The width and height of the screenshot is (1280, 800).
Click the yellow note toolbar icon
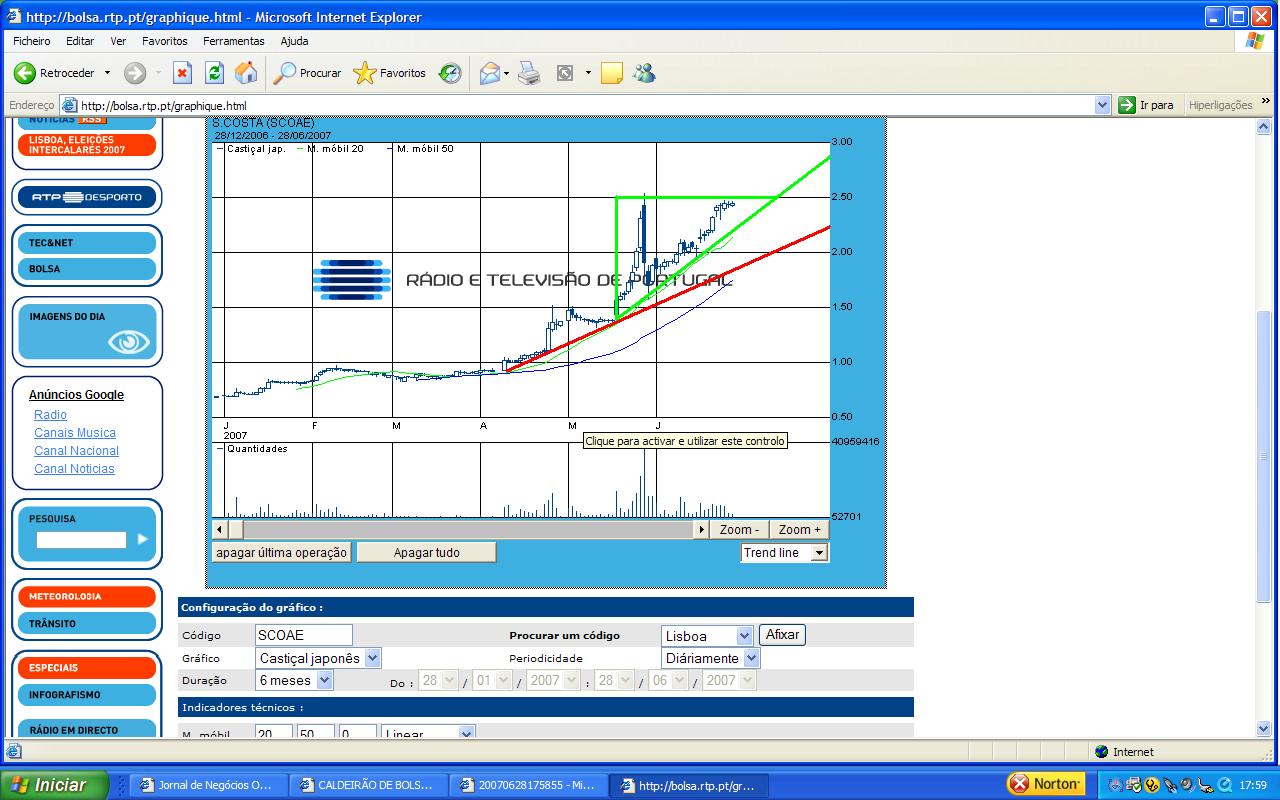[x=612, y=73]
